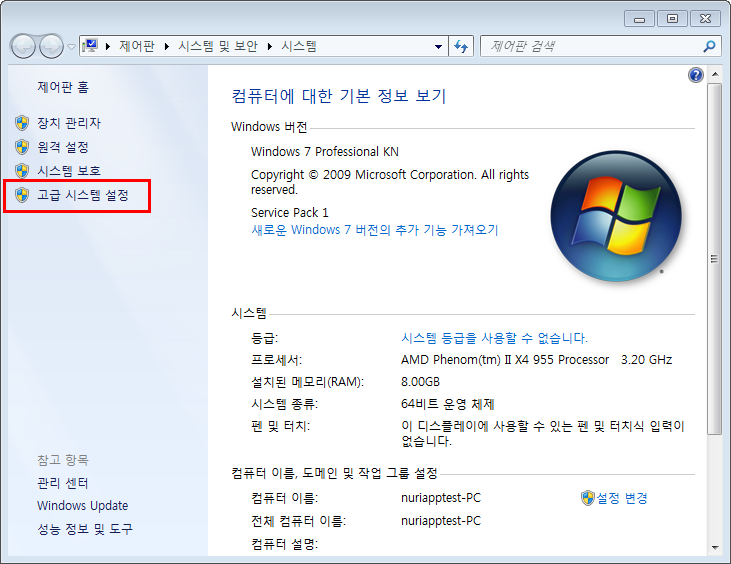Screen dimensions: 731x564
Task: Open 장치 관리자 link
Action: click(69, 123)
